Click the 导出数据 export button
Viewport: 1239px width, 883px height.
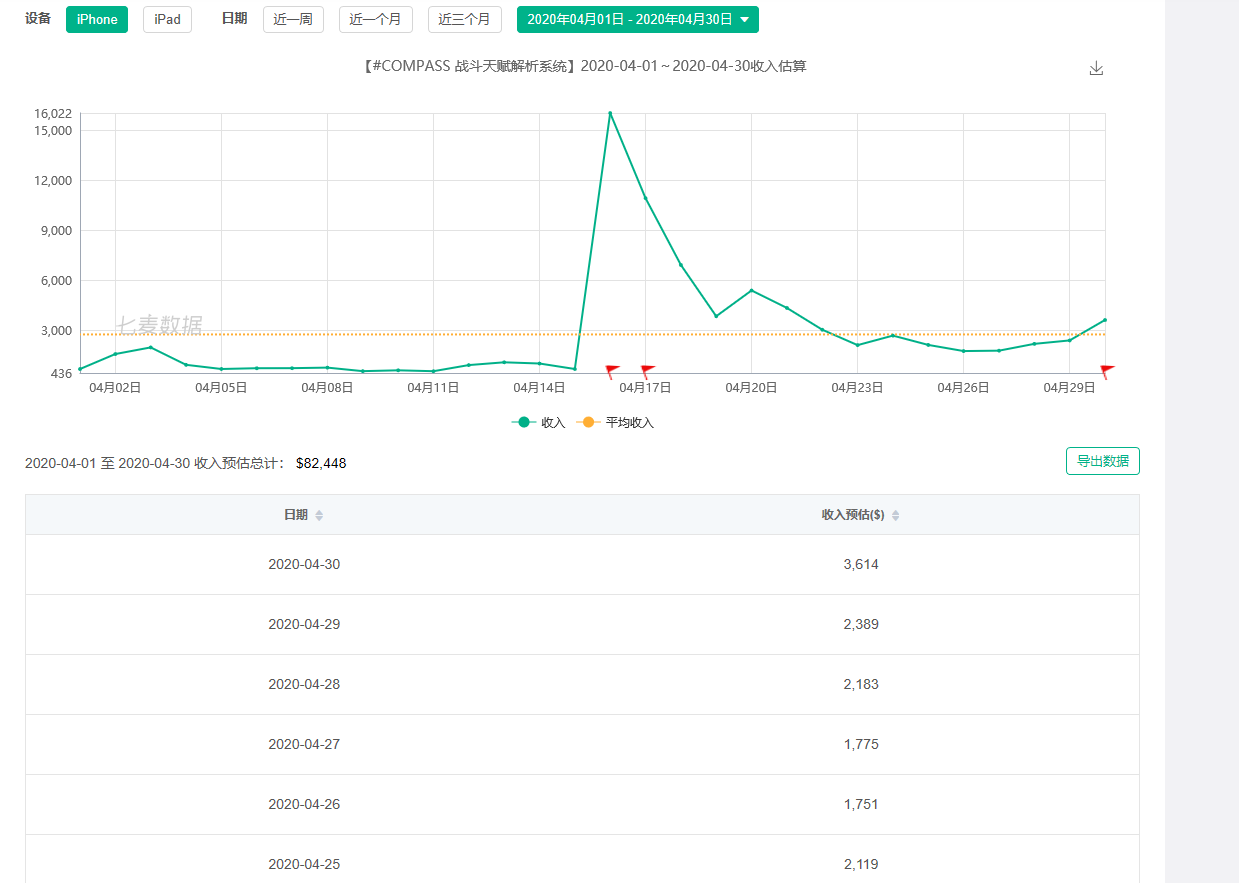(1102, 461)
